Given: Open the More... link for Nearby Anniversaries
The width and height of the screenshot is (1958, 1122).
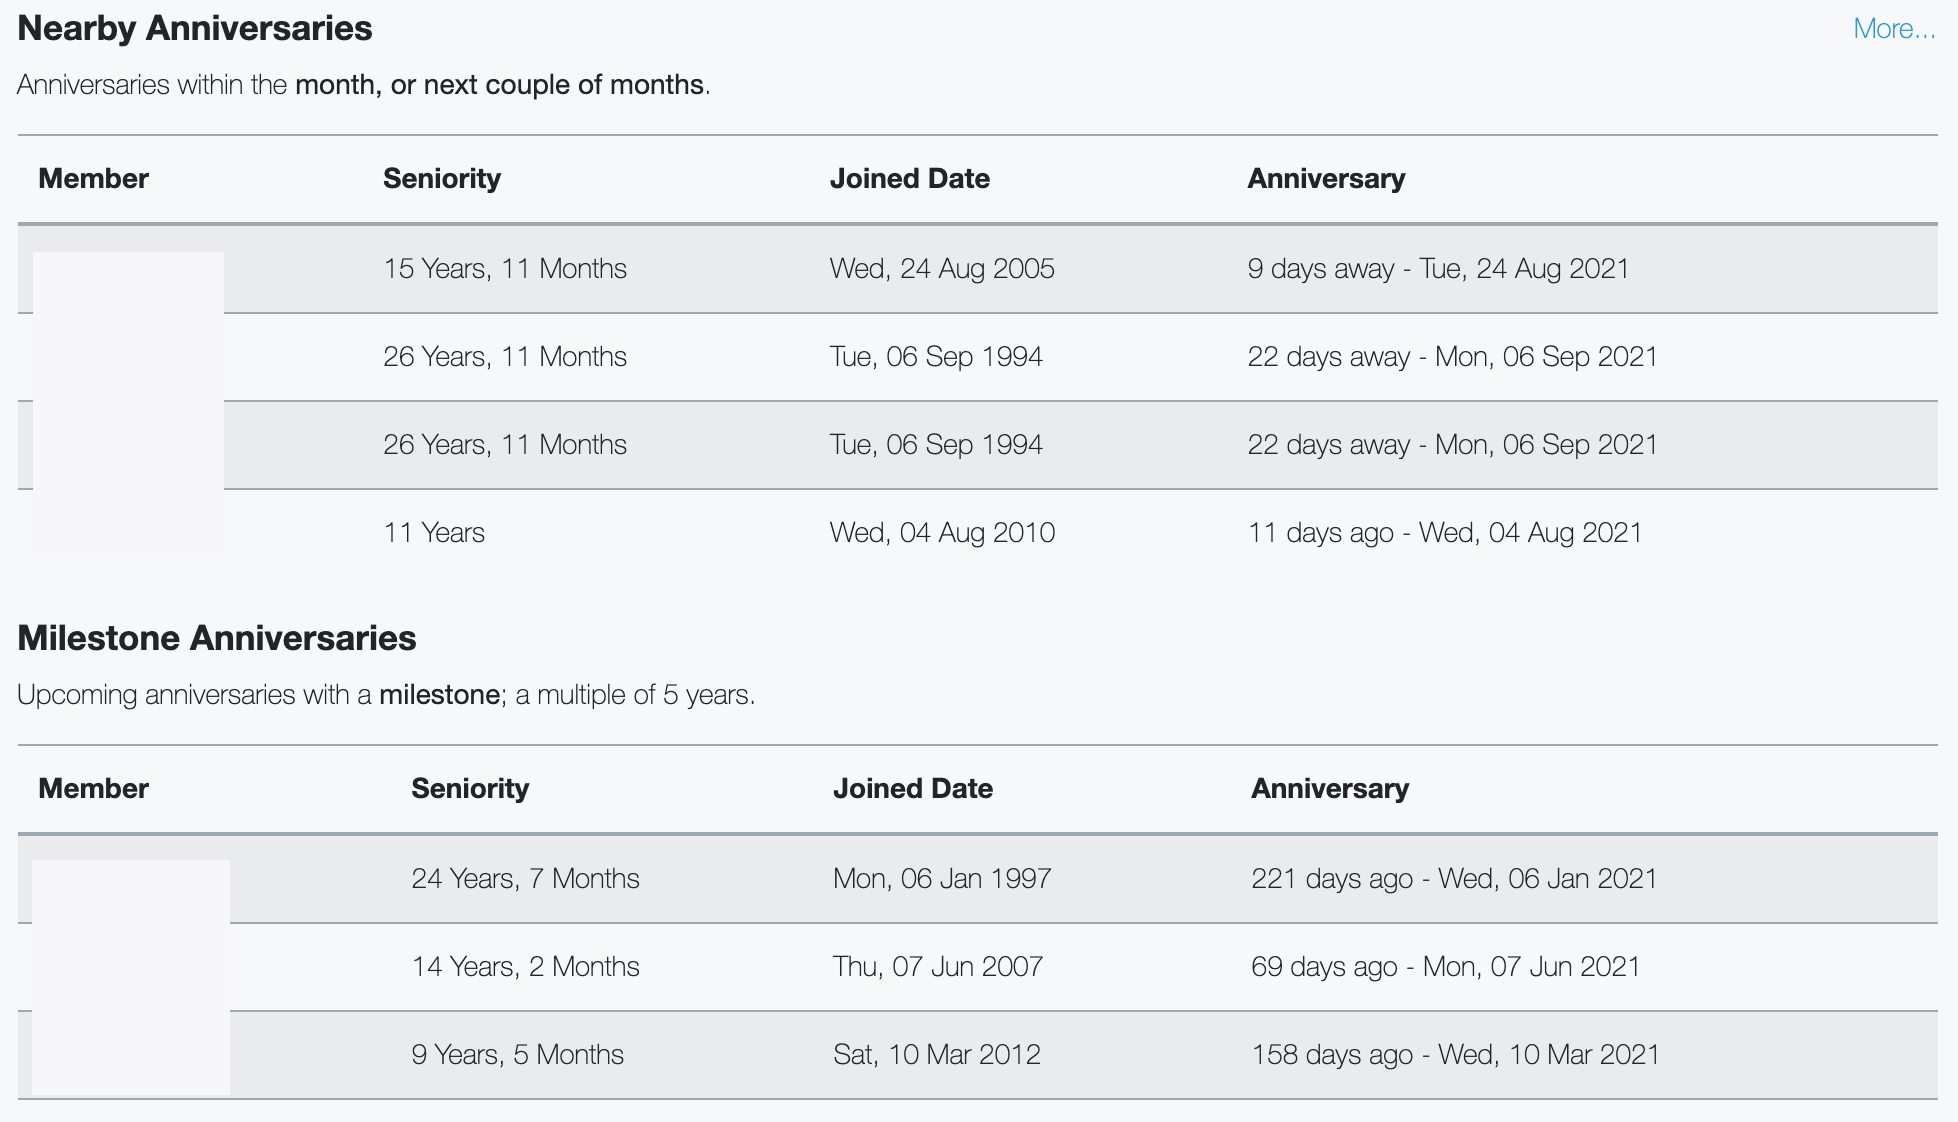Looking at the screenshot, I should (x=1895, y=28).
